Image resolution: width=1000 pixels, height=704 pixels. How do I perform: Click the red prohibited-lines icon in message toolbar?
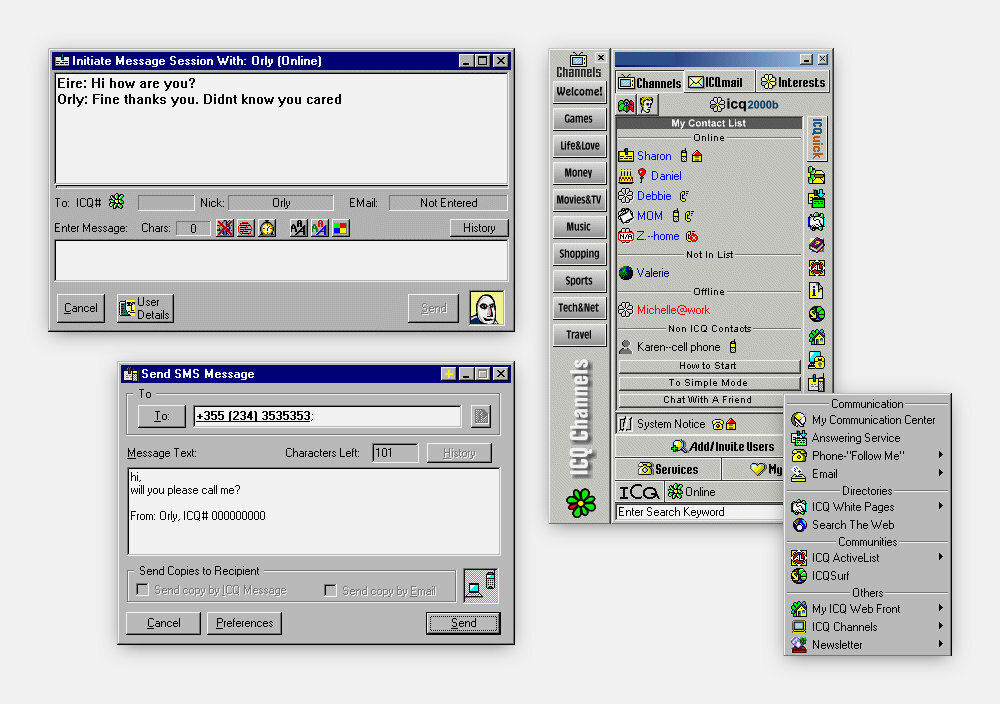click(246, 228)
